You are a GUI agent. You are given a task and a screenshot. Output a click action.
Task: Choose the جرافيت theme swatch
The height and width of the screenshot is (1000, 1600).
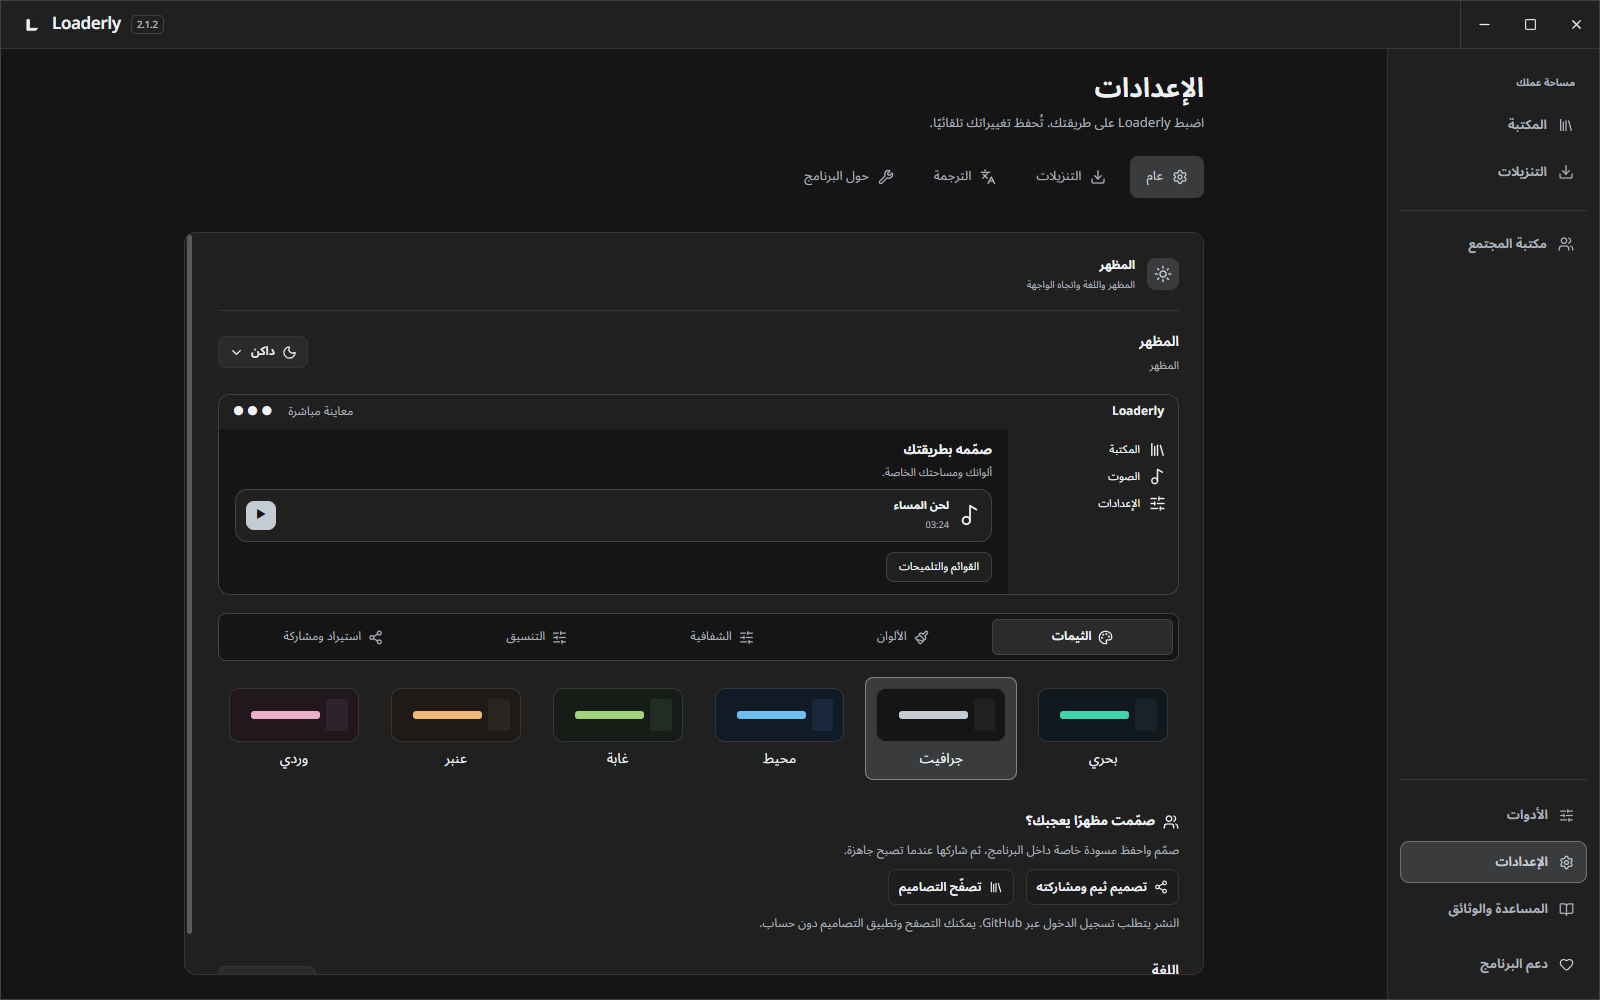(x=941, y=728)
